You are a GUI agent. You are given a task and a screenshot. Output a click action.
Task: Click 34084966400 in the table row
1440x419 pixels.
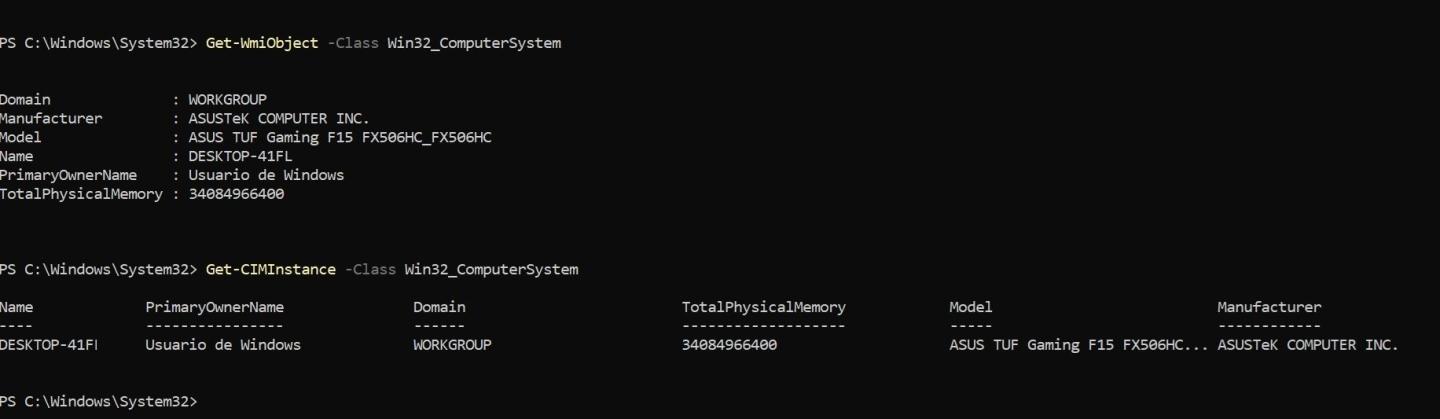(x=729, y=345)
